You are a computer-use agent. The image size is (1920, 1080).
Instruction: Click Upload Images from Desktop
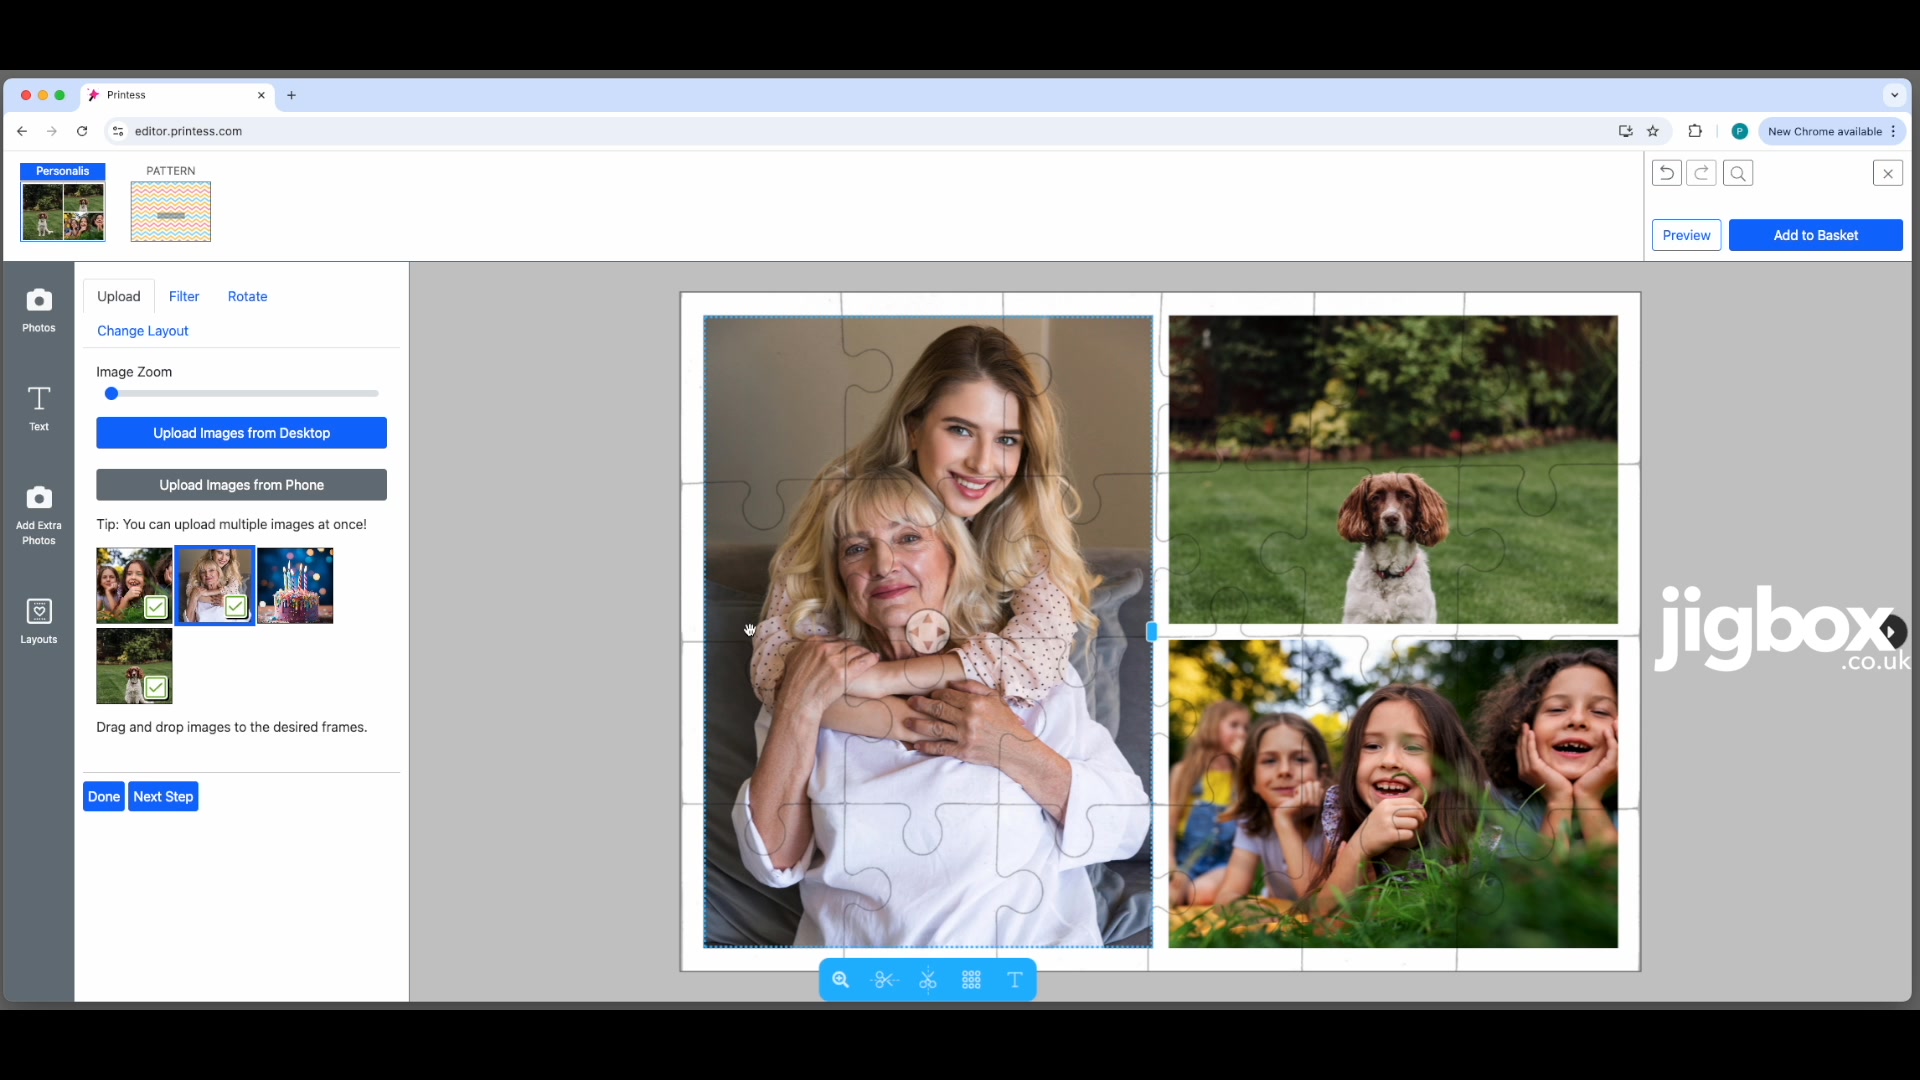tap(242, 433)
